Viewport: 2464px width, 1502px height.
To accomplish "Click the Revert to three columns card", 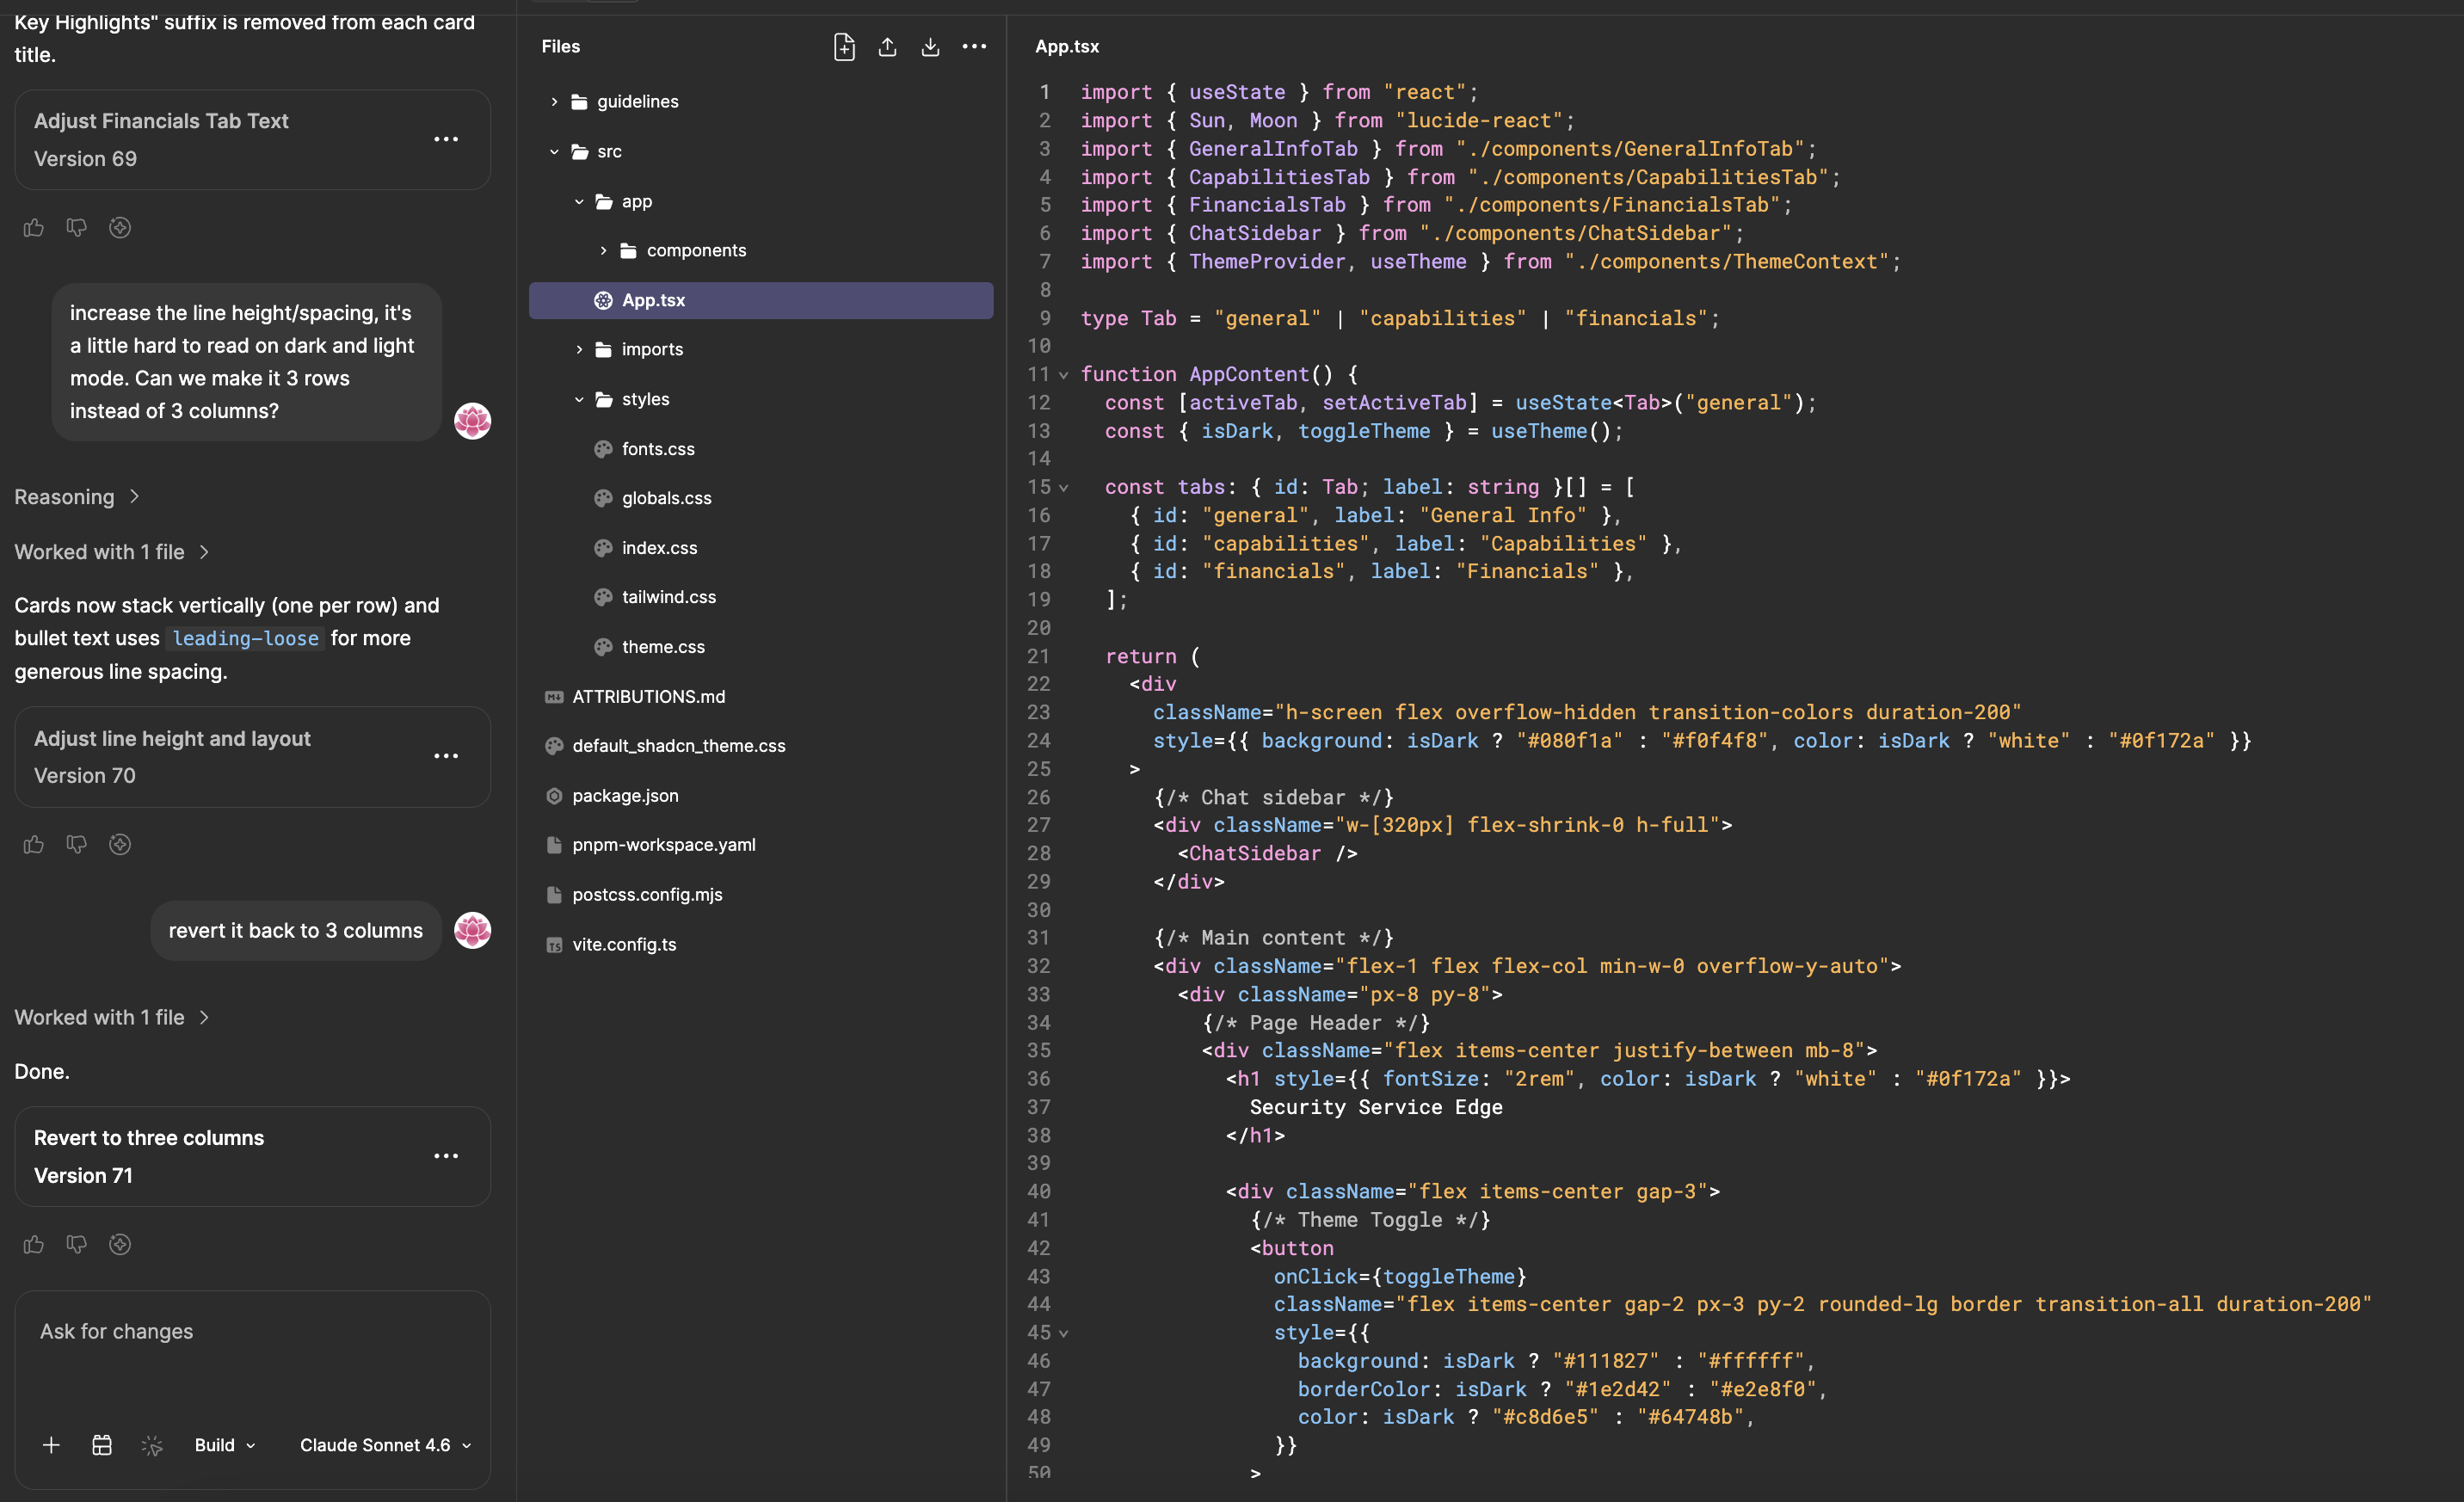I will click(x=252, y=1157).
